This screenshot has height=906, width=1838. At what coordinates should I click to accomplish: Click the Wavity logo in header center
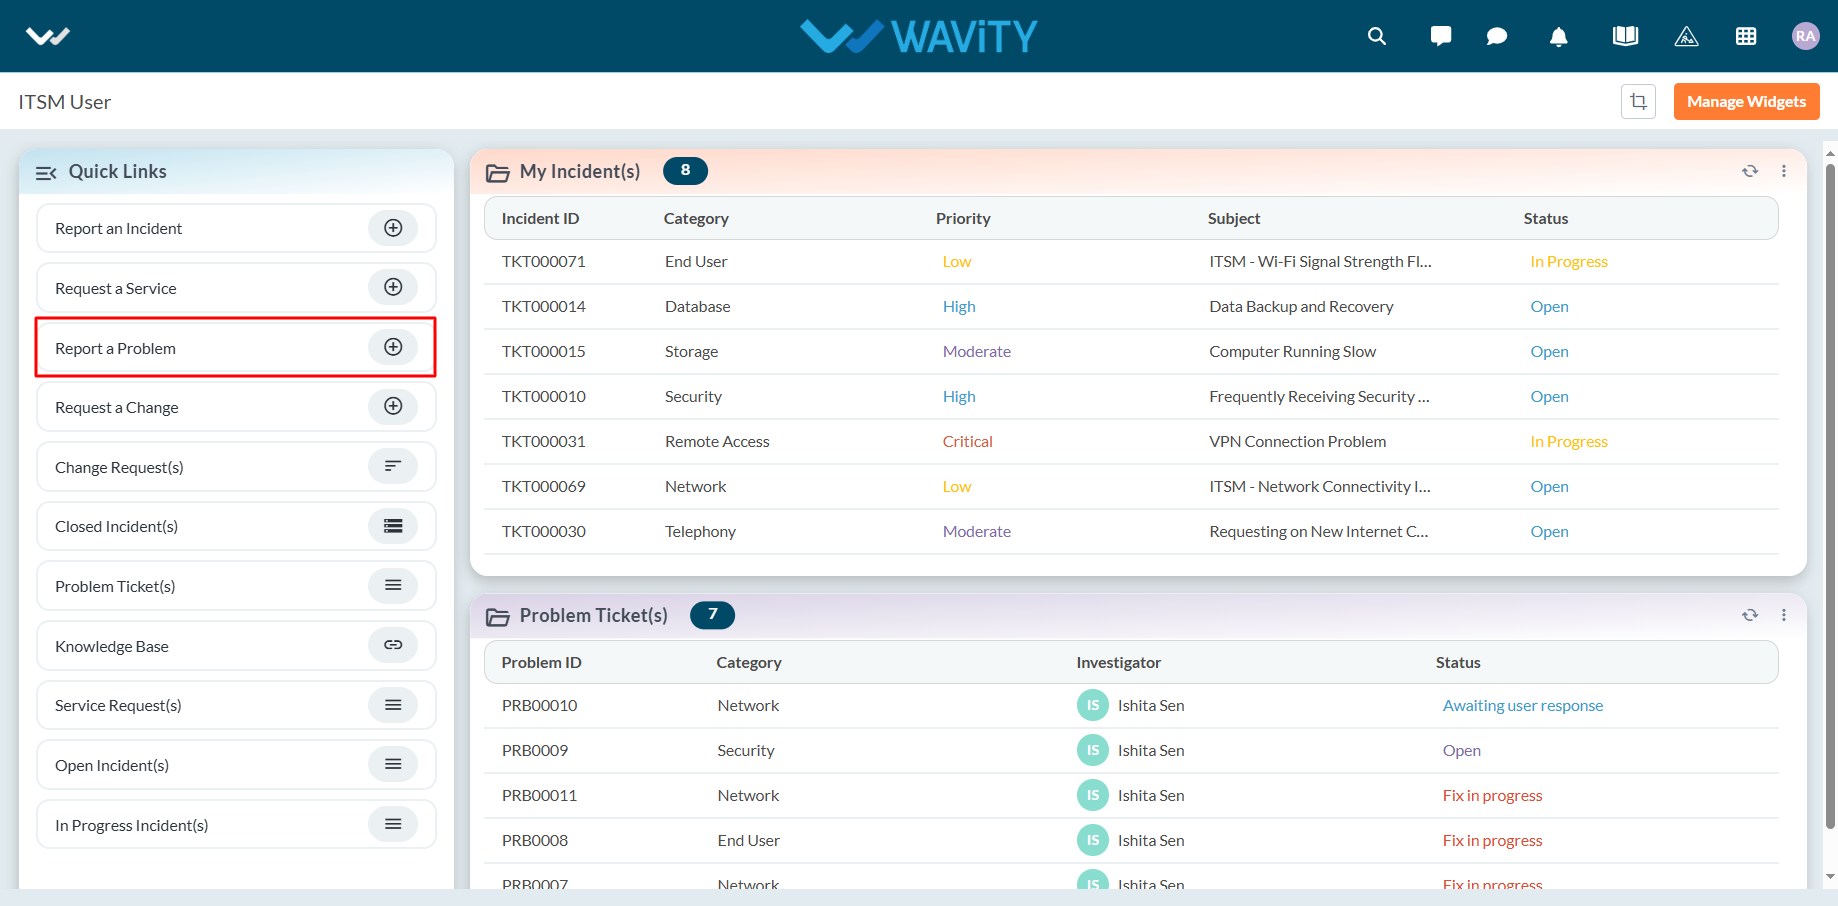coord(919,36)
